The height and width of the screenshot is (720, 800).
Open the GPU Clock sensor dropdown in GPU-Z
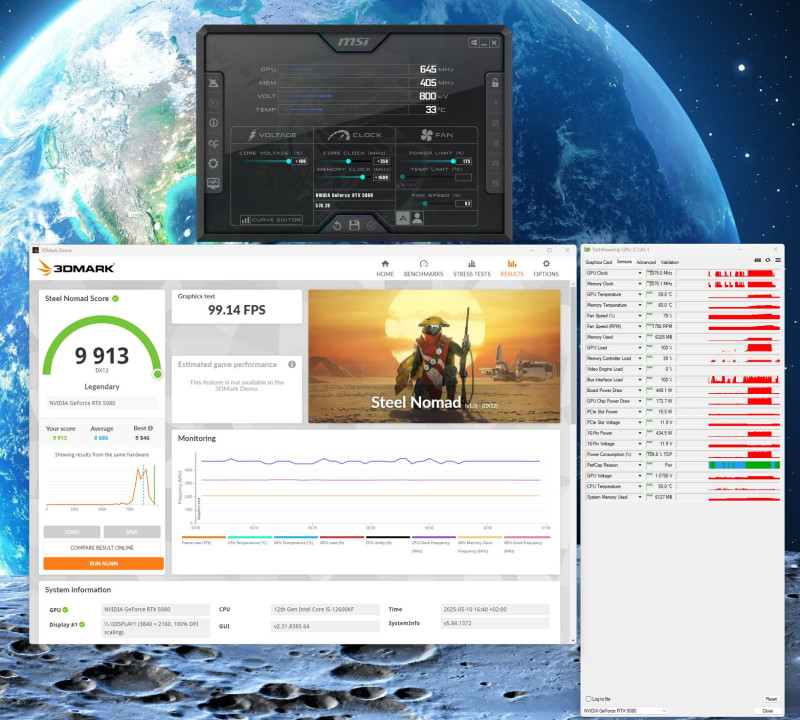pyautogui.click(x=640, y=274)
